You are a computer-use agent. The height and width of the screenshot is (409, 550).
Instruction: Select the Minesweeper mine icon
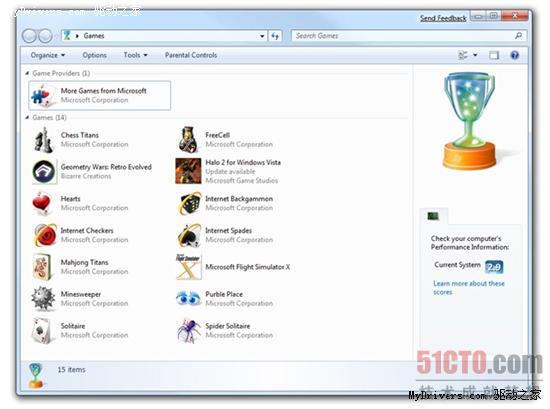coord(43,299)
